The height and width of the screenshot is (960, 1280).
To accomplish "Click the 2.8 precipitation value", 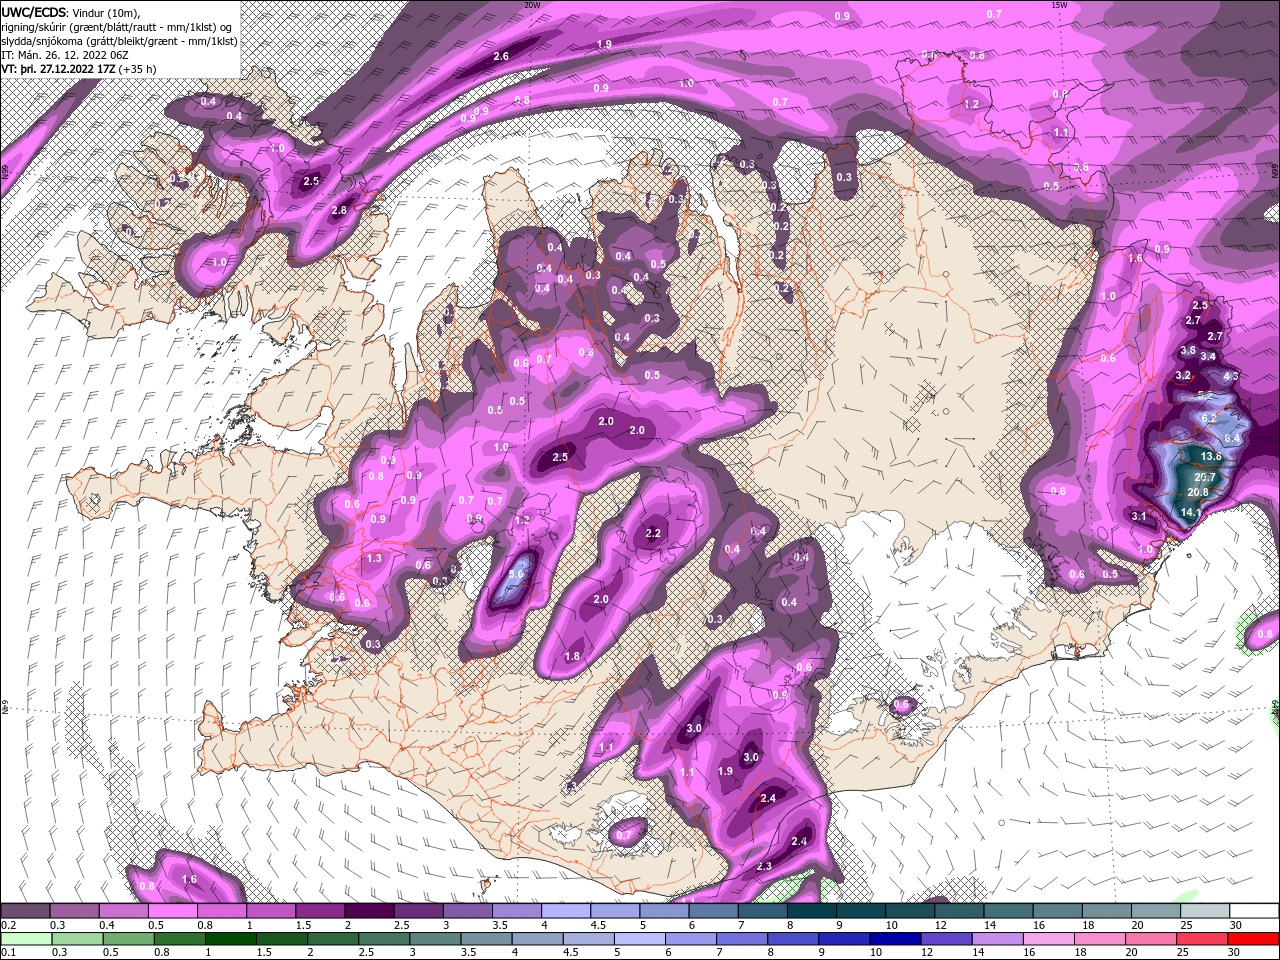I will click(x=339, y=210).
